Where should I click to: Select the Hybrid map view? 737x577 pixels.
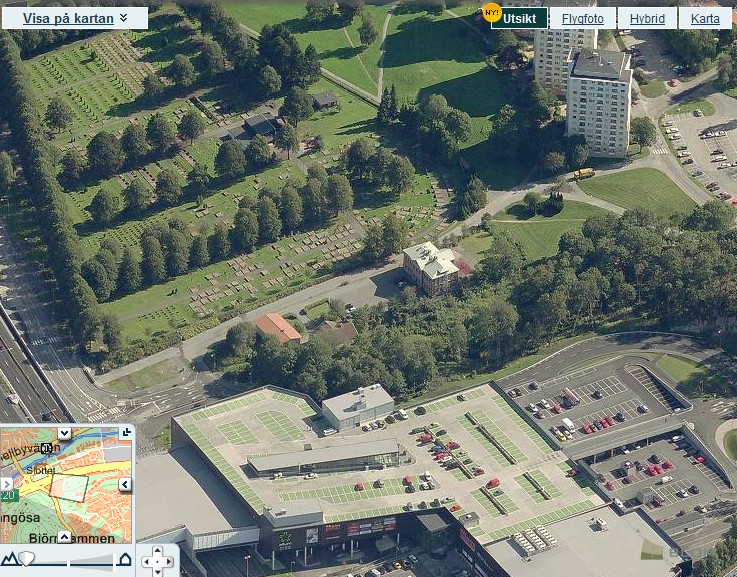(x=647, y=18)
